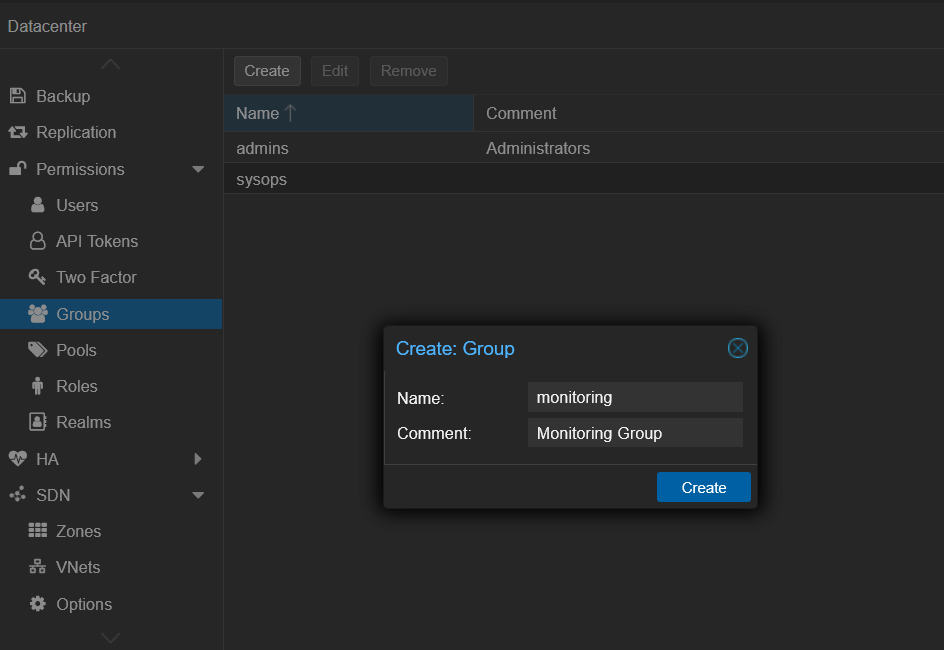The width and height of the screenshot is (944, 650).
Task: Collapse the SDN section arrow
Action: [198, 495]
